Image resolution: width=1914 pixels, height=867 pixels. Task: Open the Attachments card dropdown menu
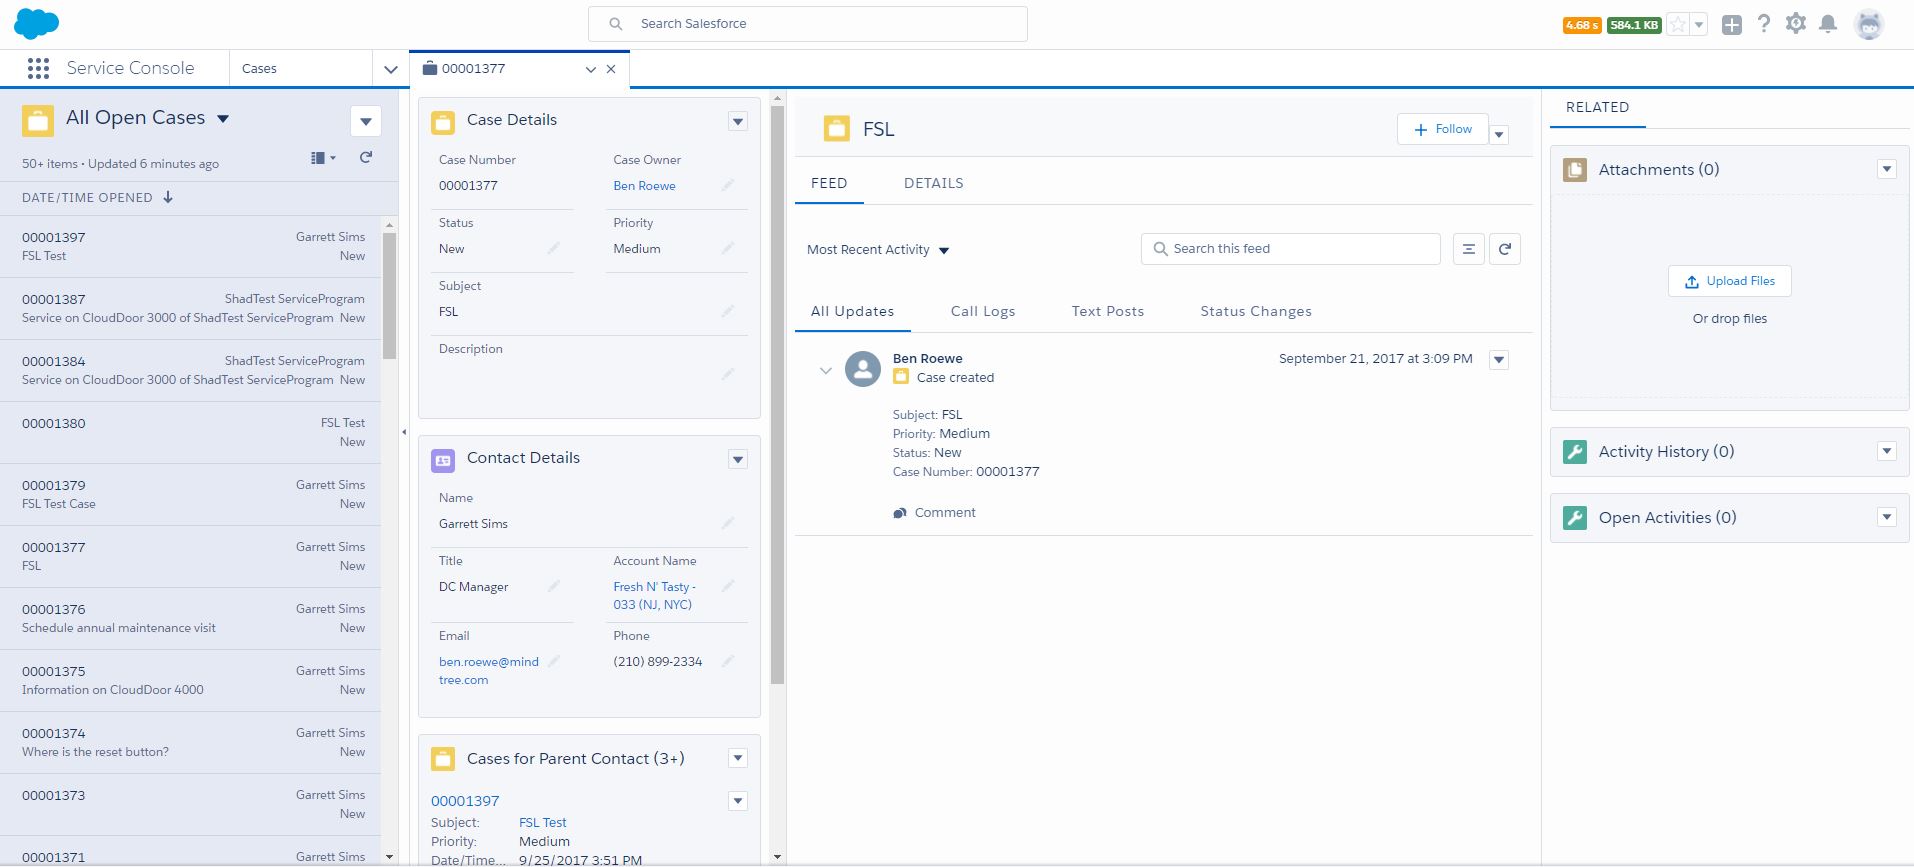click(x=1886, y=169)
